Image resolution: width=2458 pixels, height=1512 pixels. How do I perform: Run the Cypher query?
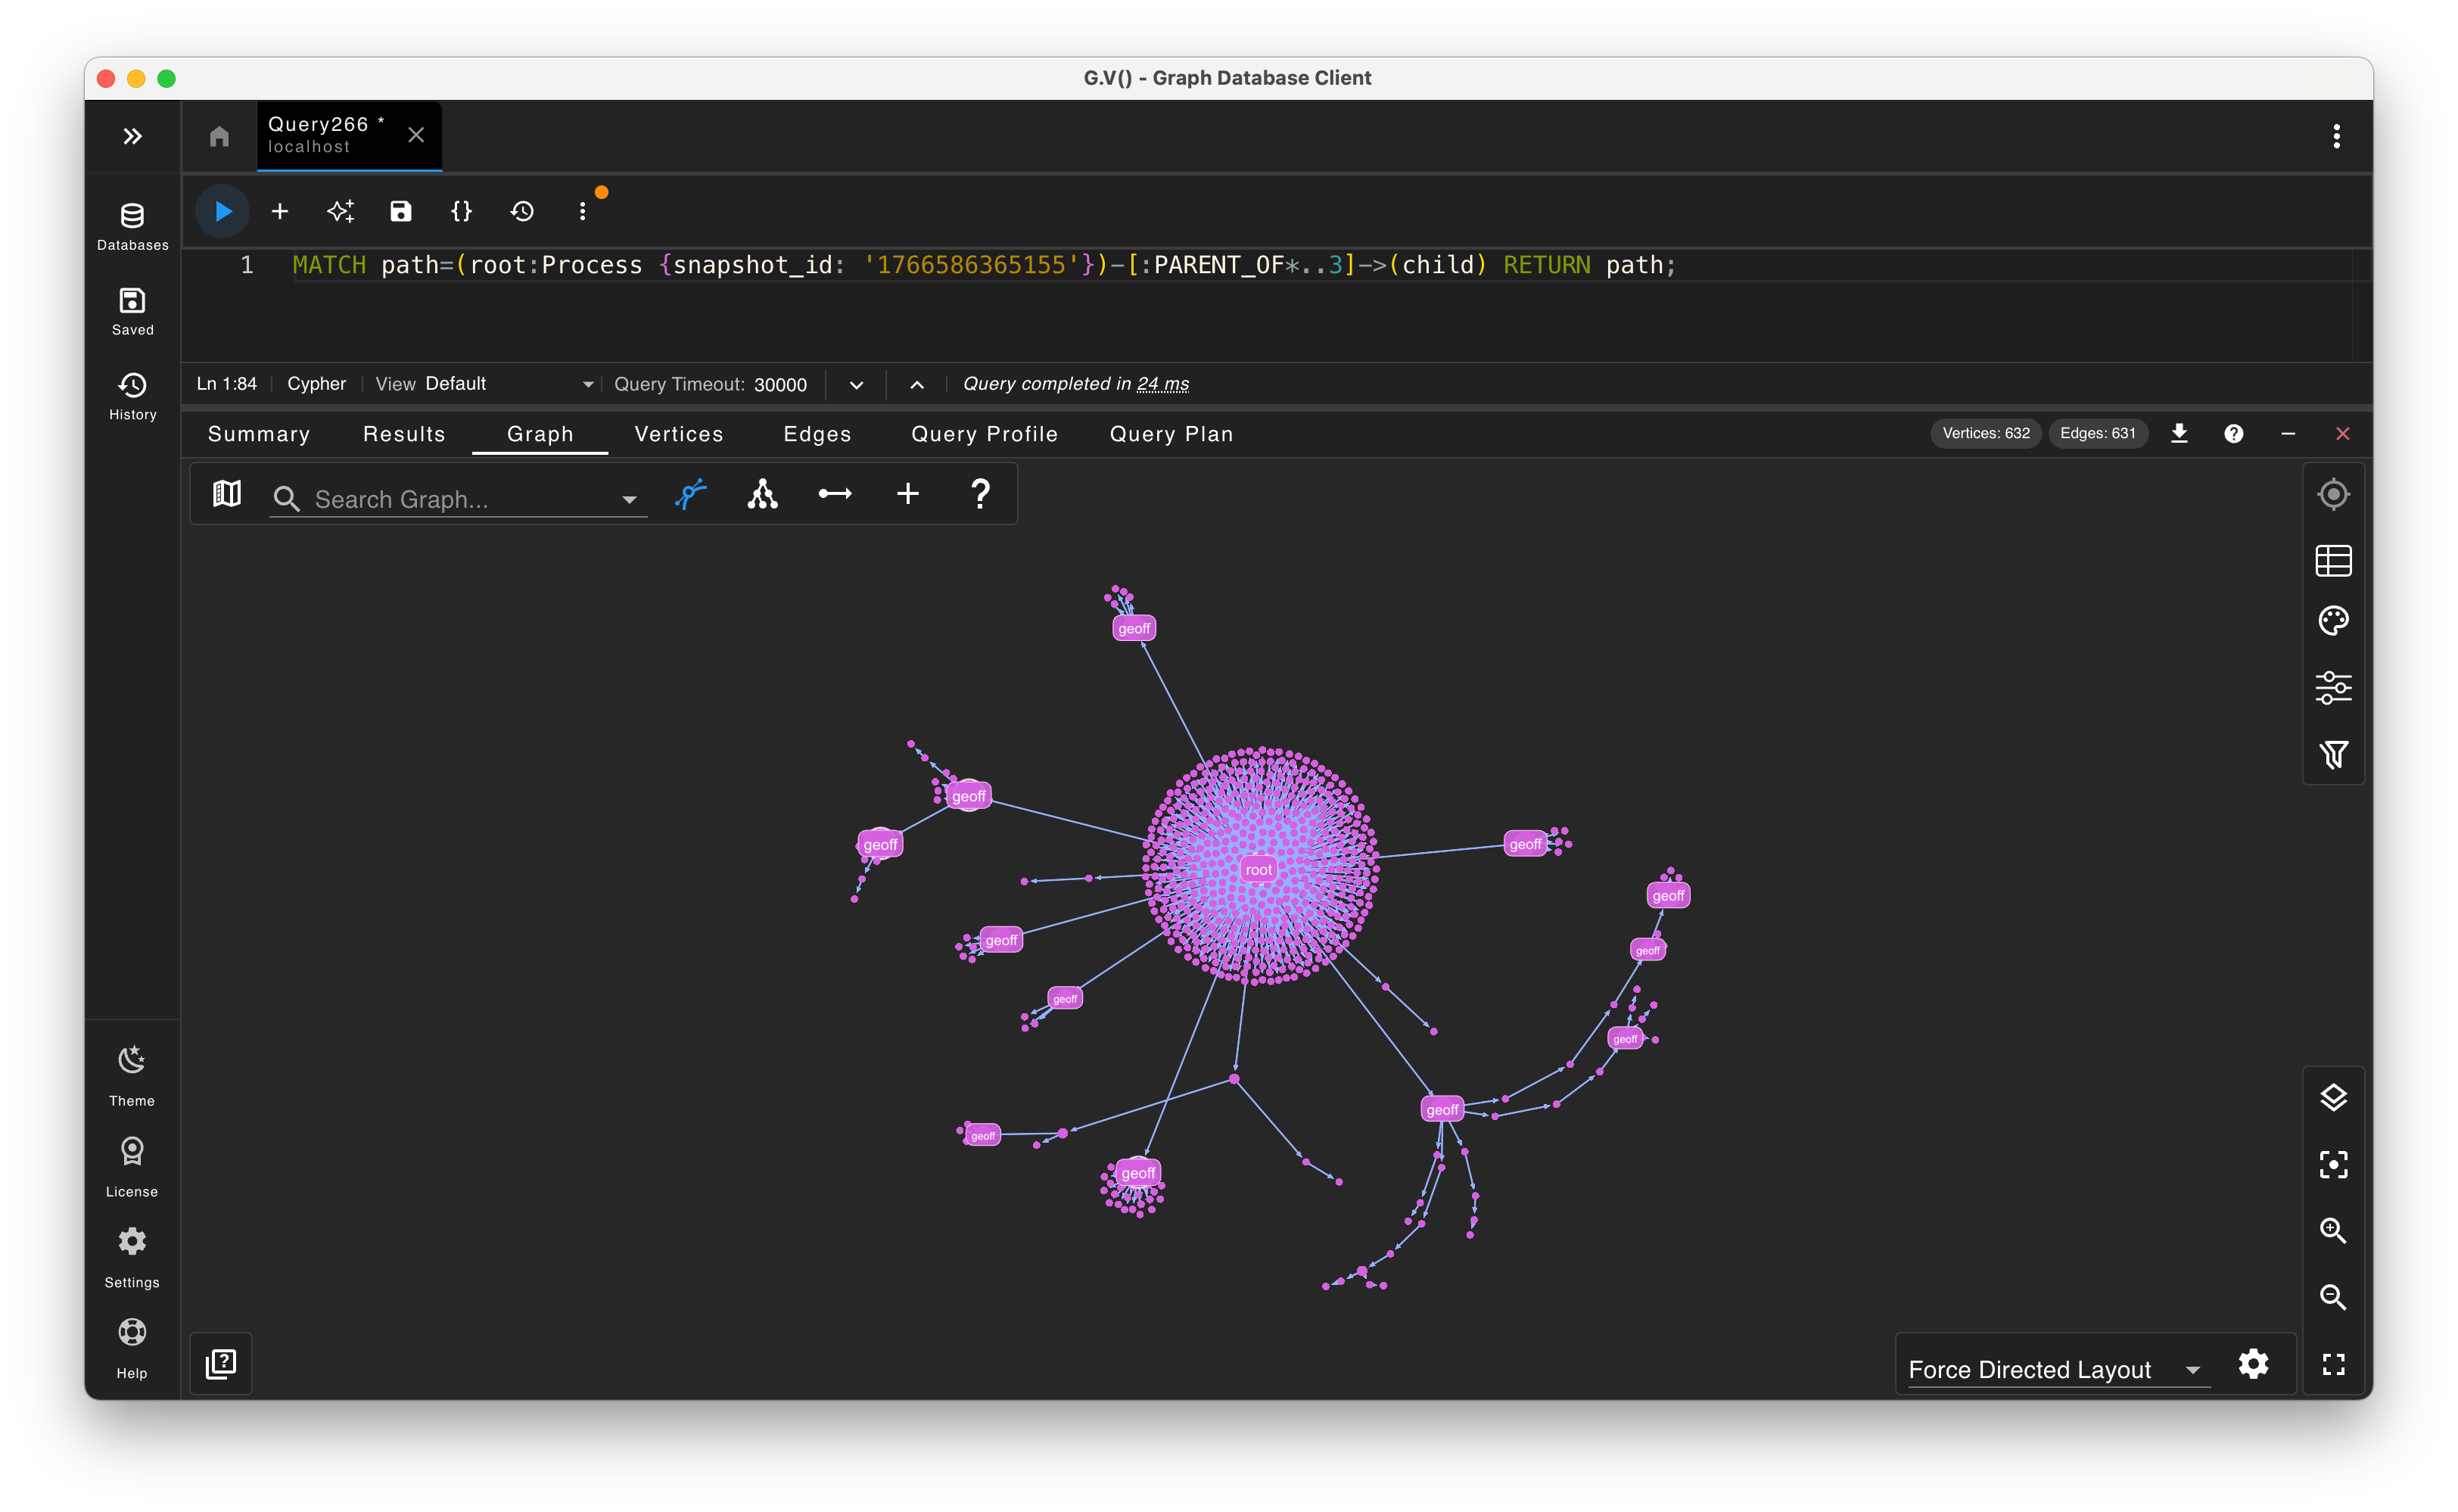point(221,211)
